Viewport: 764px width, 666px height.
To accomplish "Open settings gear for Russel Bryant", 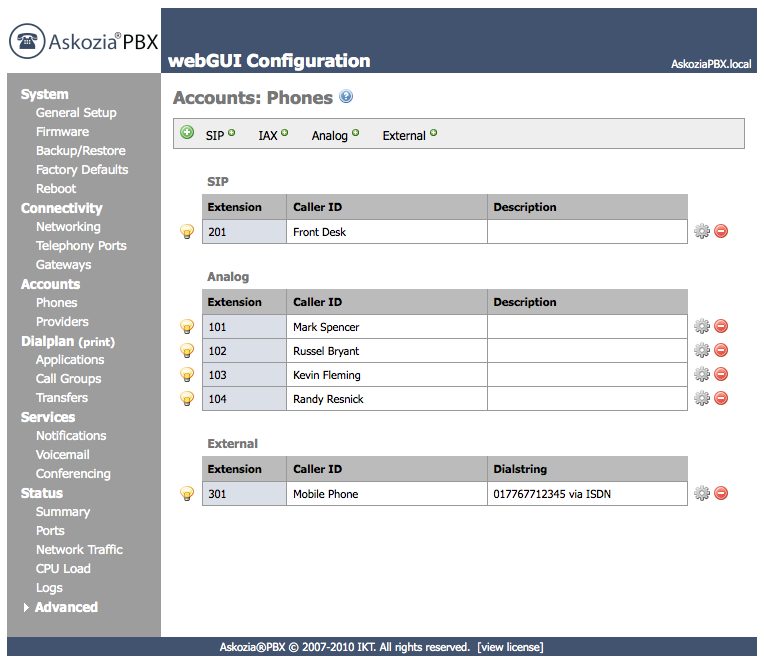I will point(702,350).
